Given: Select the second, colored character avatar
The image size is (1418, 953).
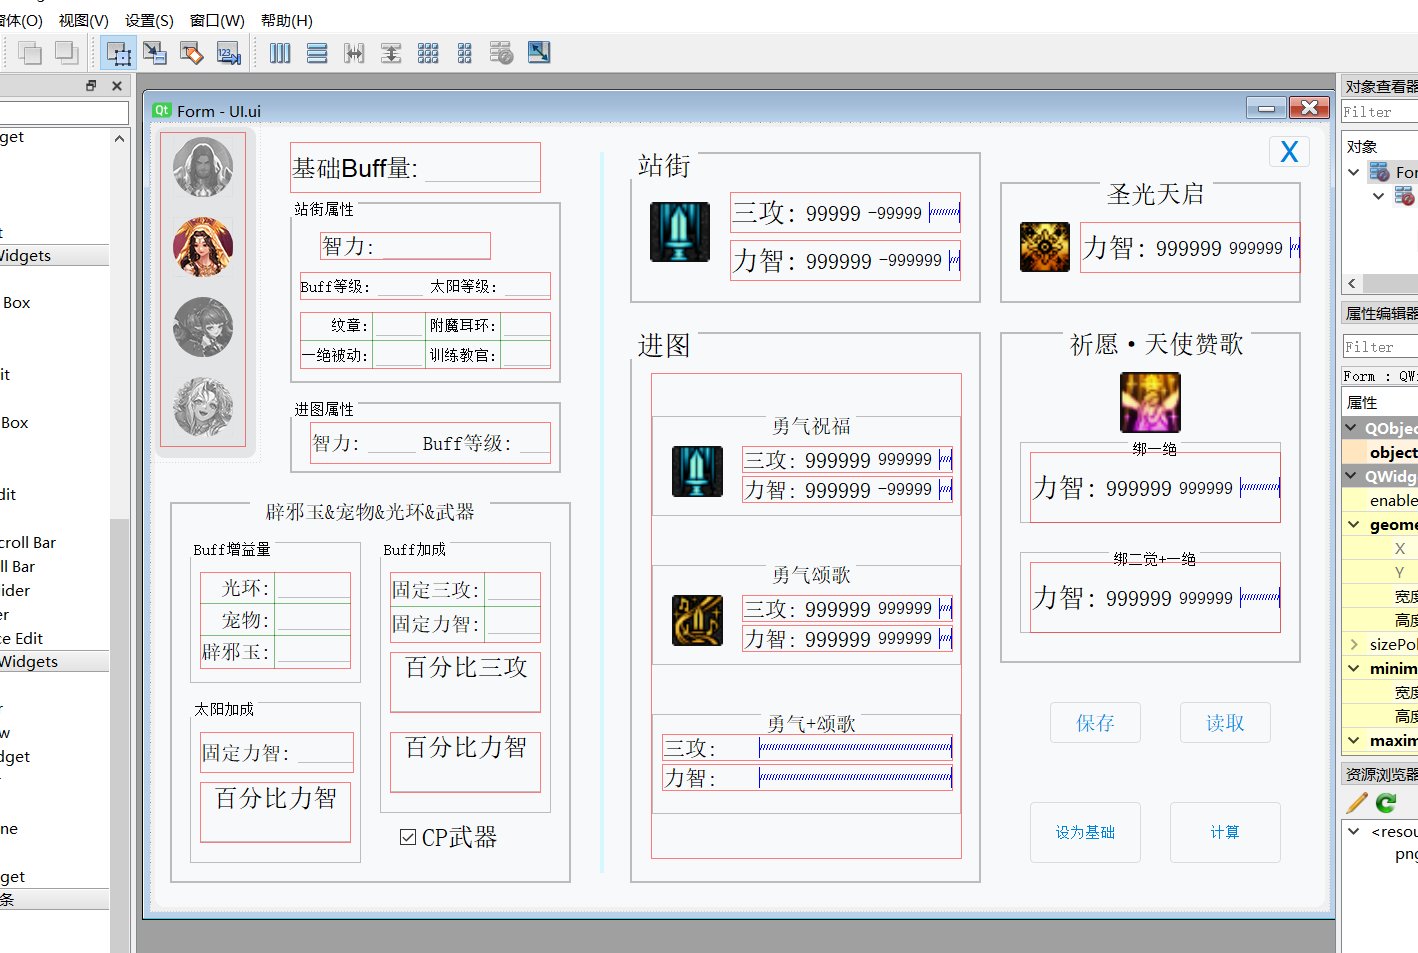Looking at the screenshot, I should [x=203, y=247].
